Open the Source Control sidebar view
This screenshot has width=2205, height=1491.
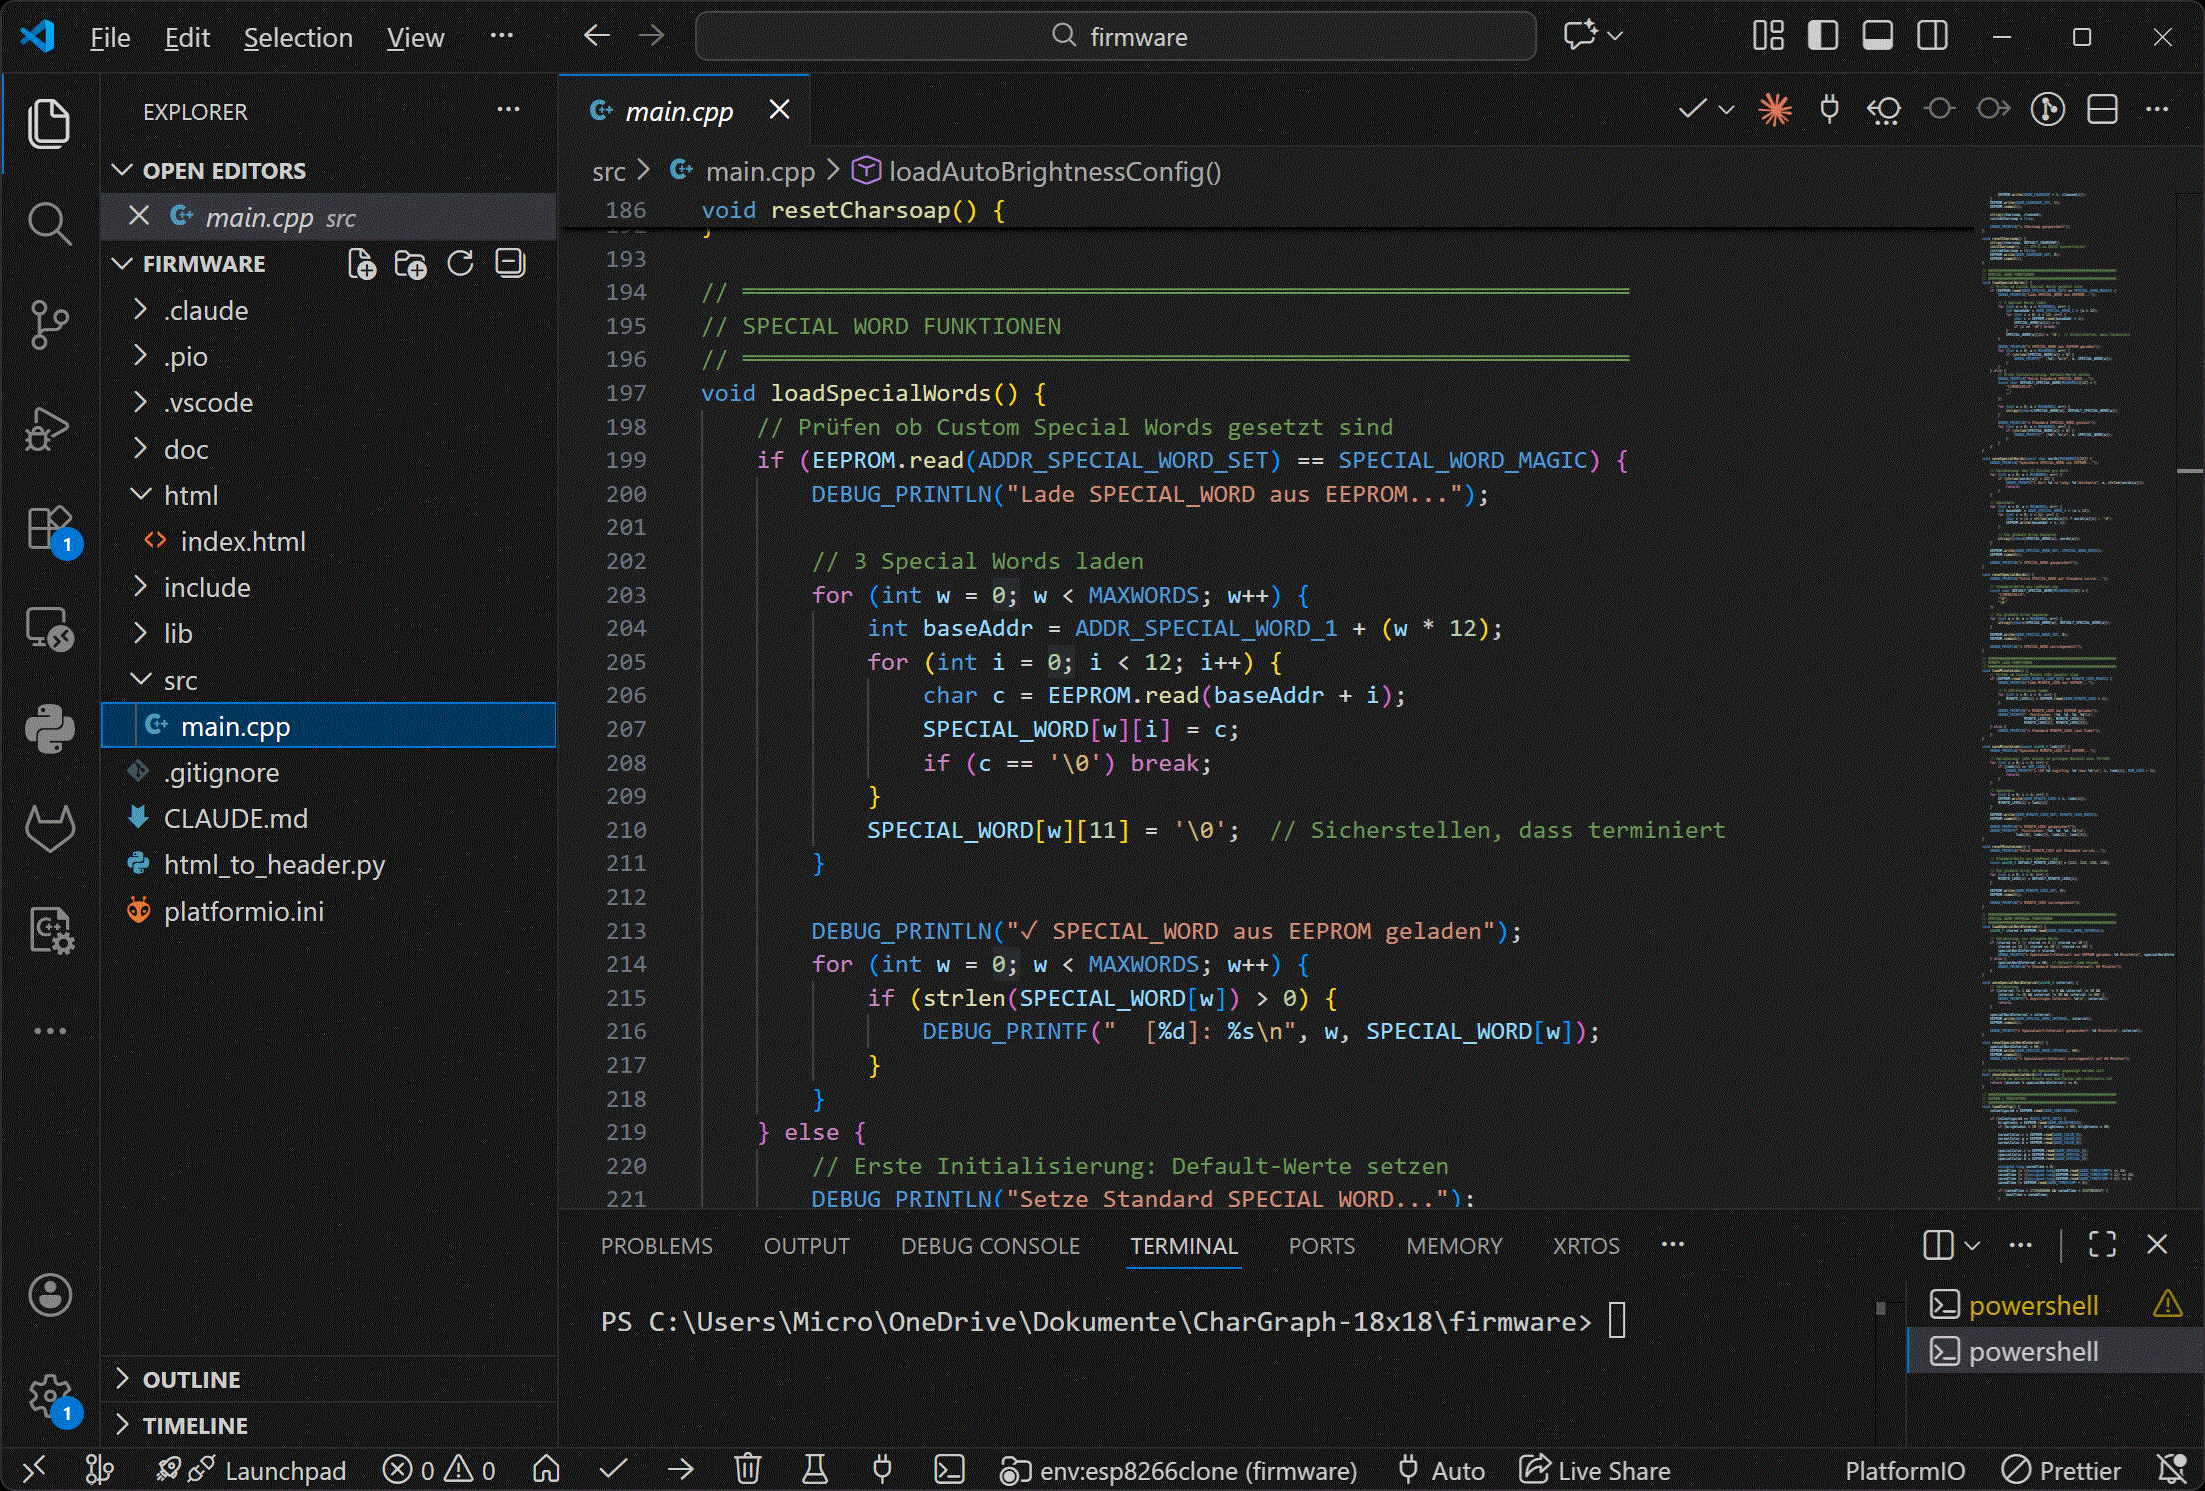coord(49,324)
